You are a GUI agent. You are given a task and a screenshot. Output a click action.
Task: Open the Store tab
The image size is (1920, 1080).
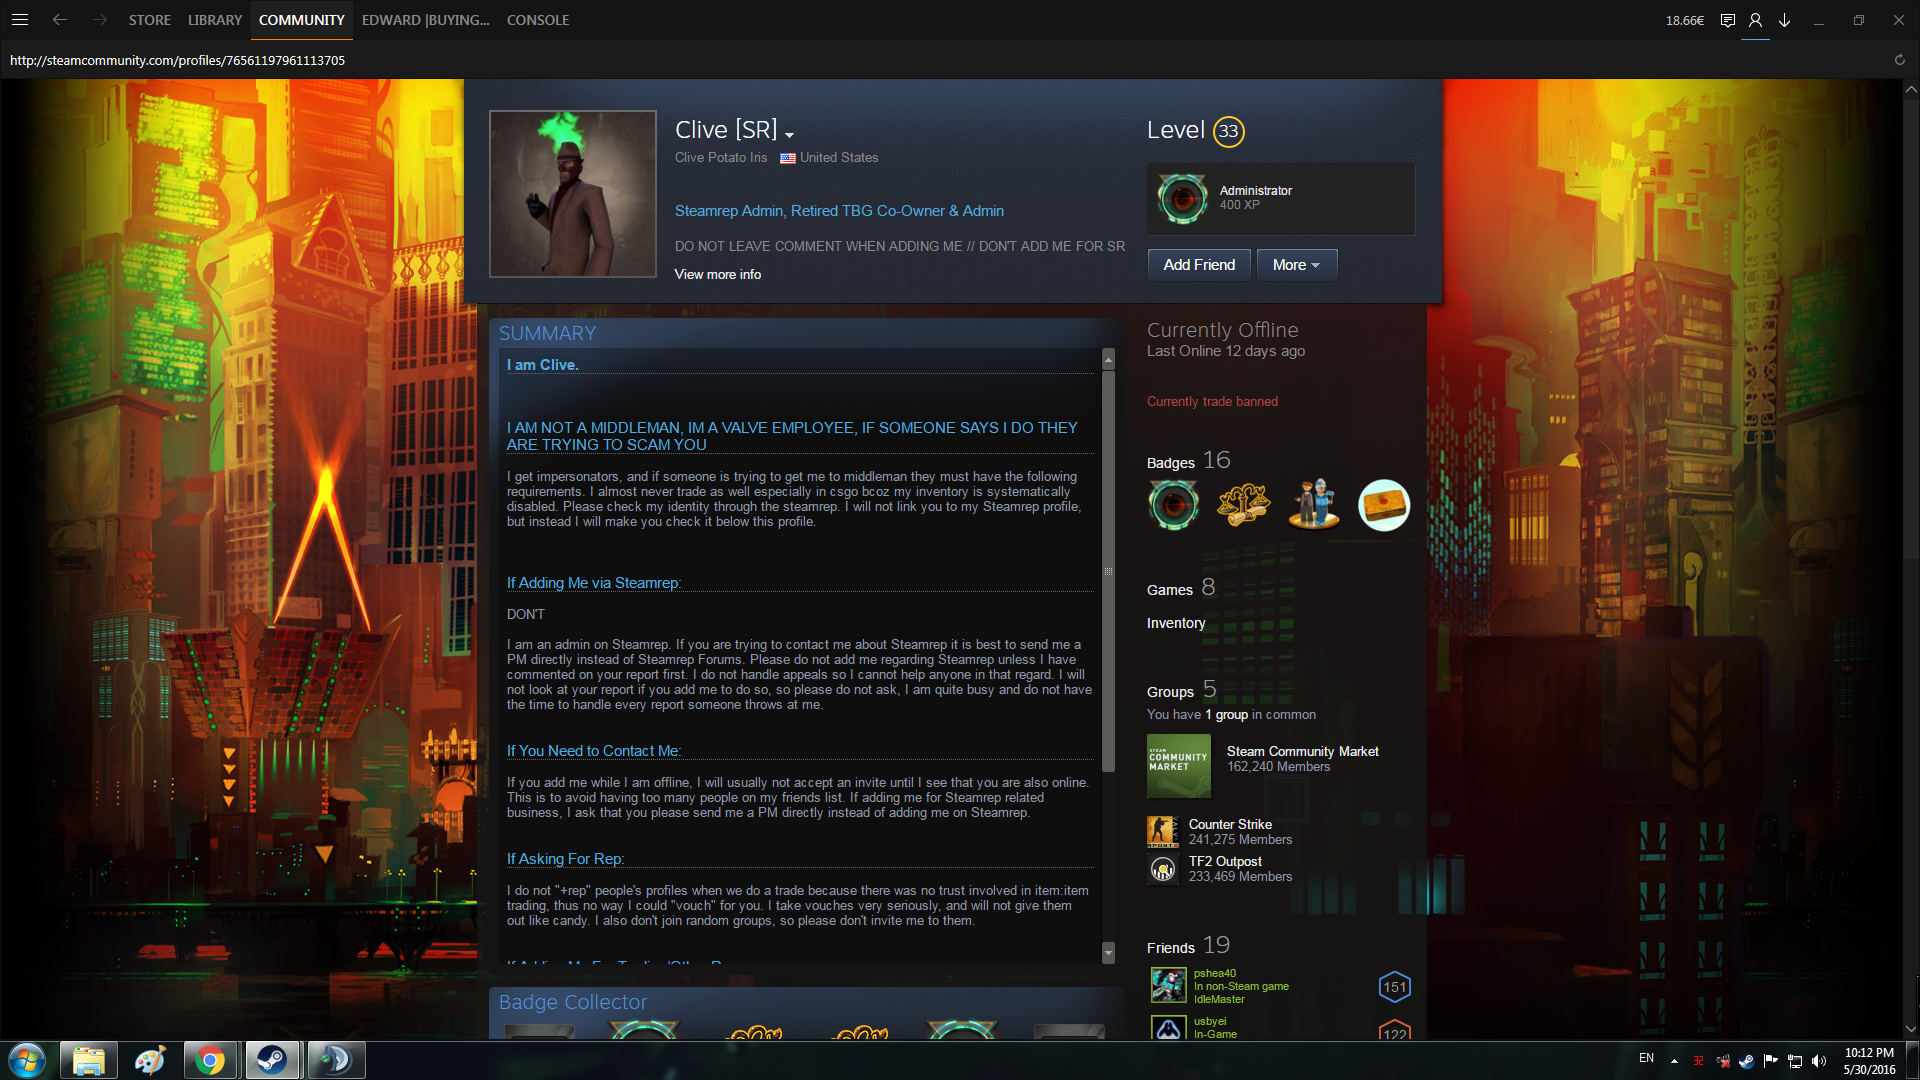coord(149,20)
